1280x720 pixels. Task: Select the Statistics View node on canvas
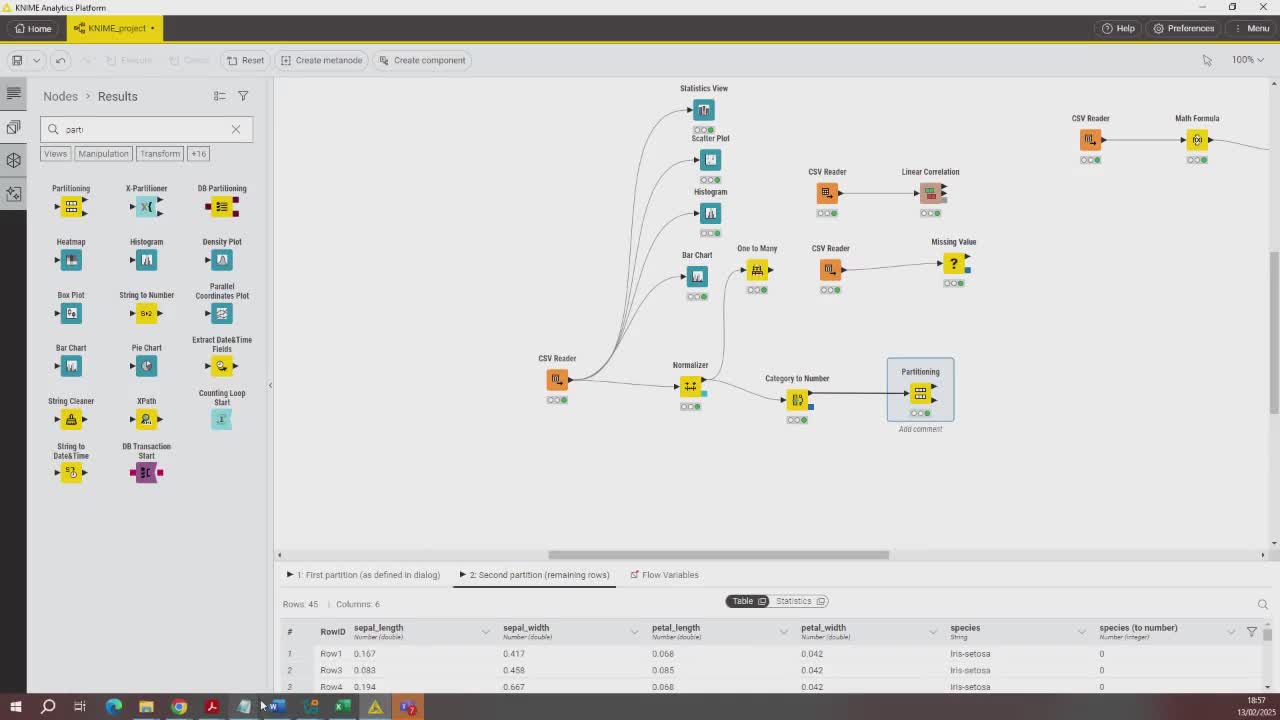point(704,110)
